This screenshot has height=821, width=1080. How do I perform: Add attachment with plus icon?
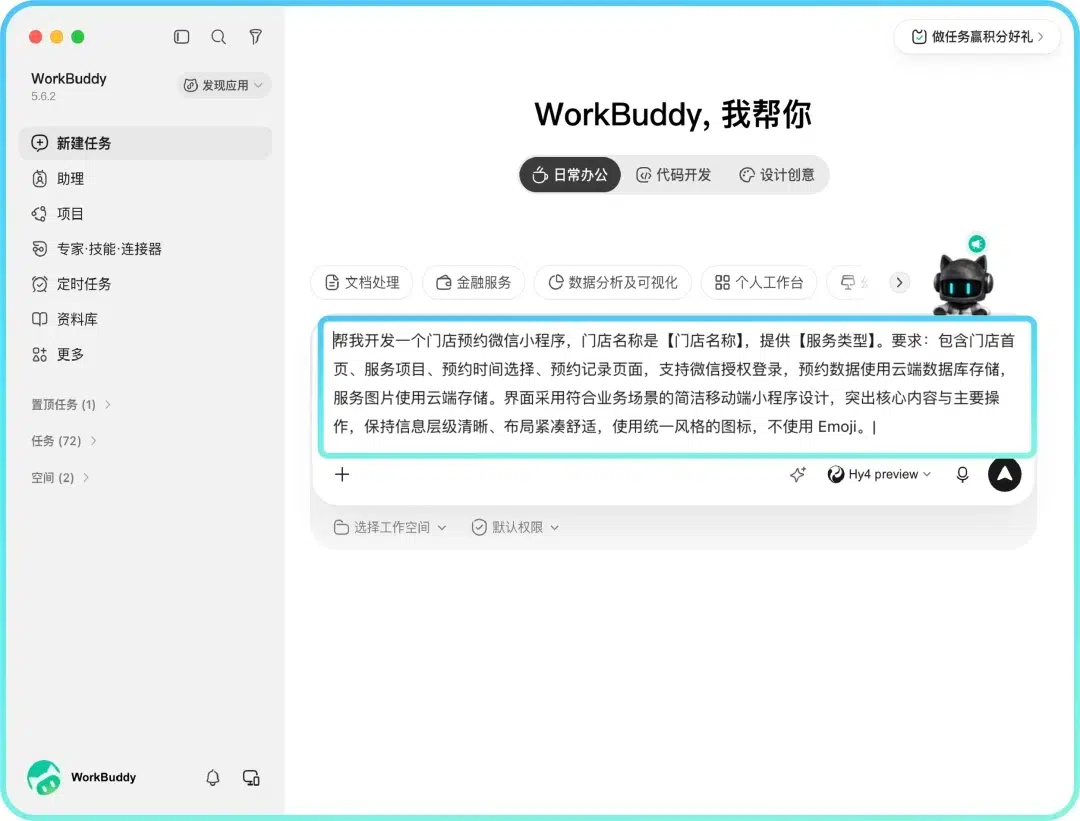tap(342, 474)
